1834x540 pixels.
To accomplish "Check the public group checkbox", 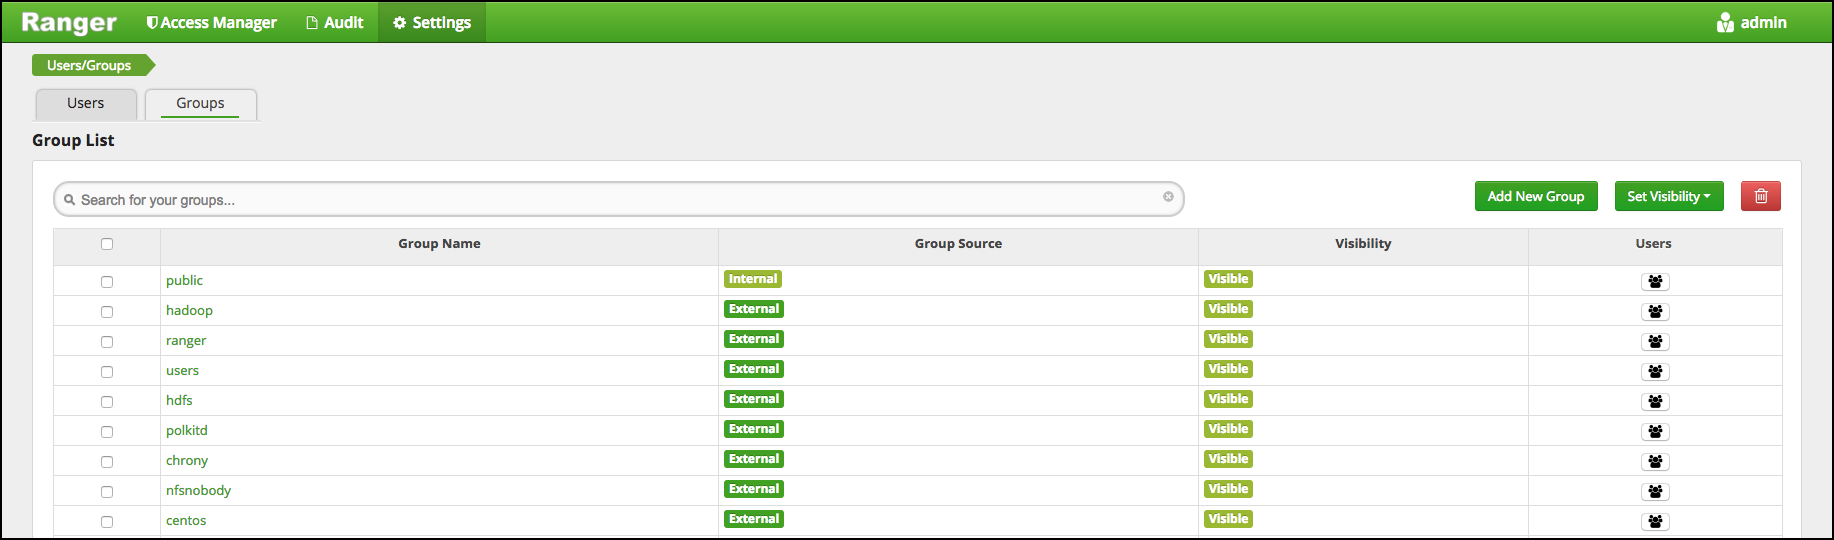I will click(x=107, y=282).
